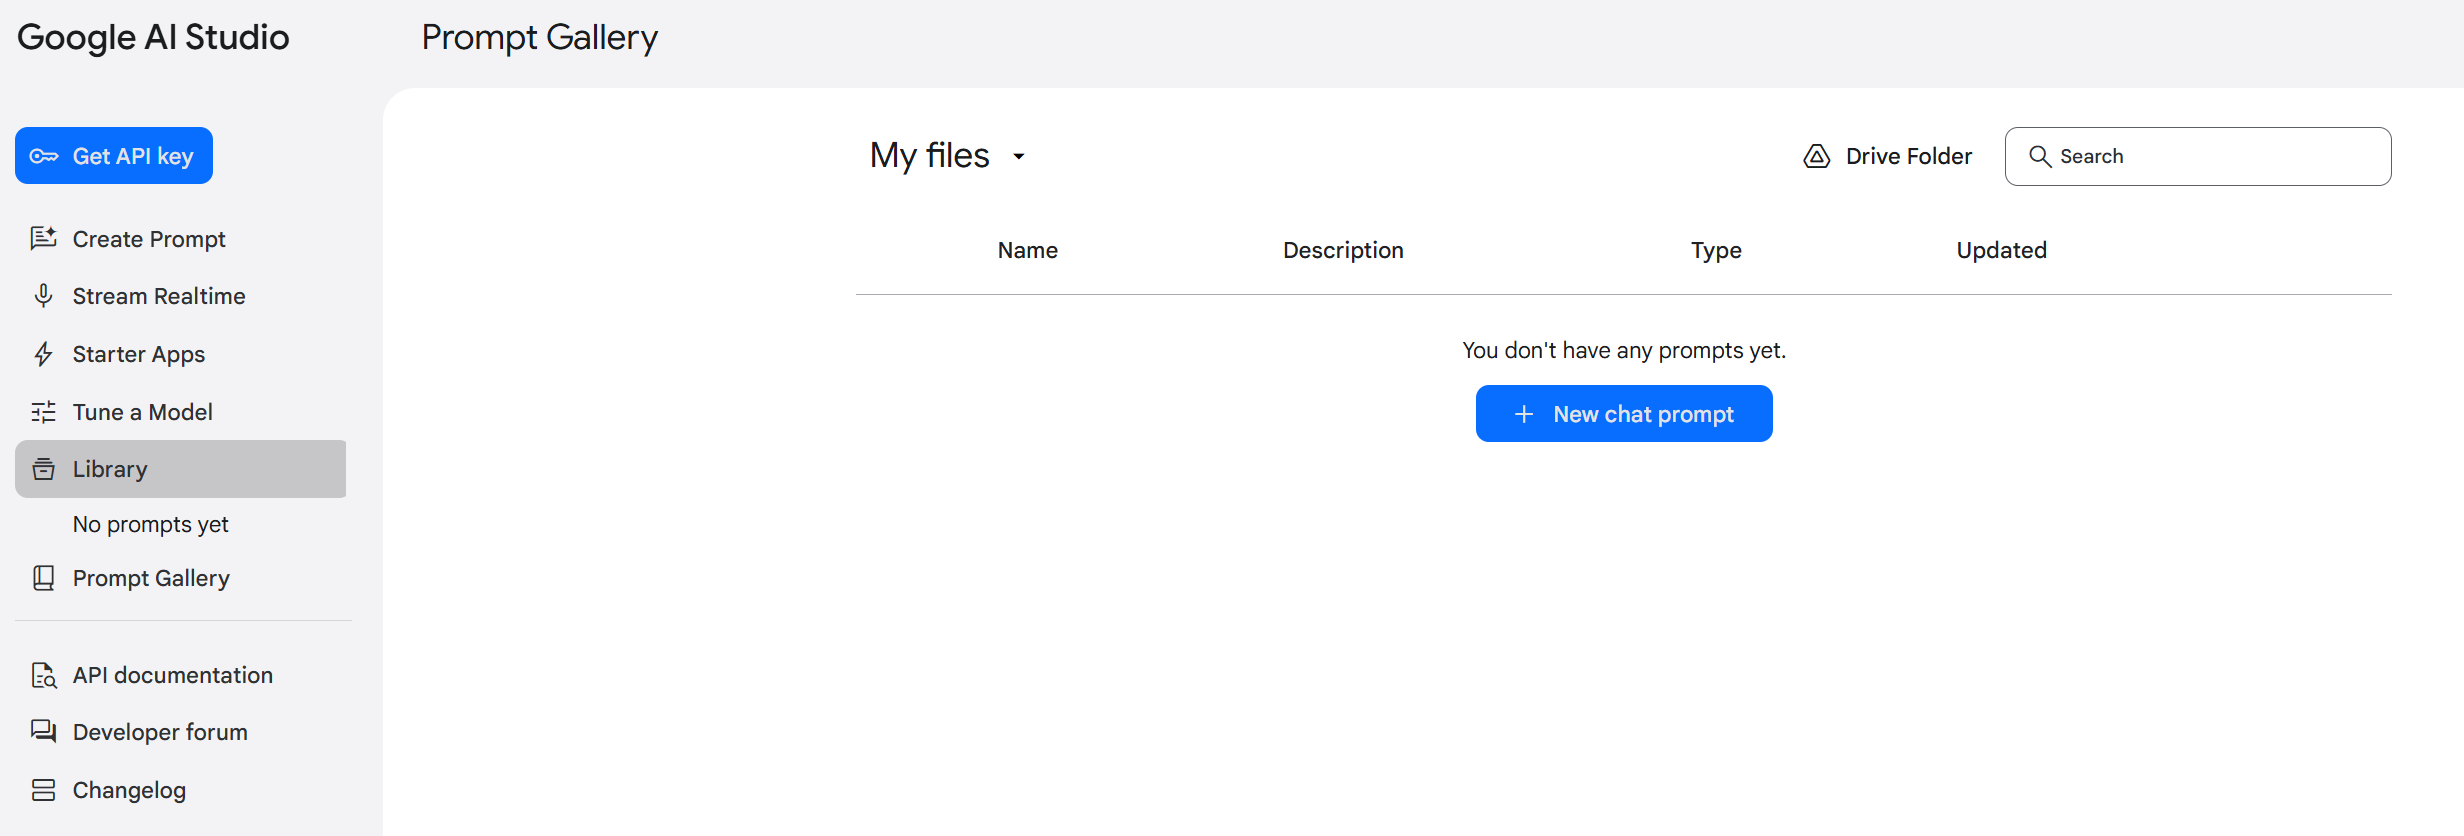Image resolution: width=2464 pixels, height=836 pixels.
Task: Click the API documentation page icon
Action: pyautogui.click(x=43, y=675)
